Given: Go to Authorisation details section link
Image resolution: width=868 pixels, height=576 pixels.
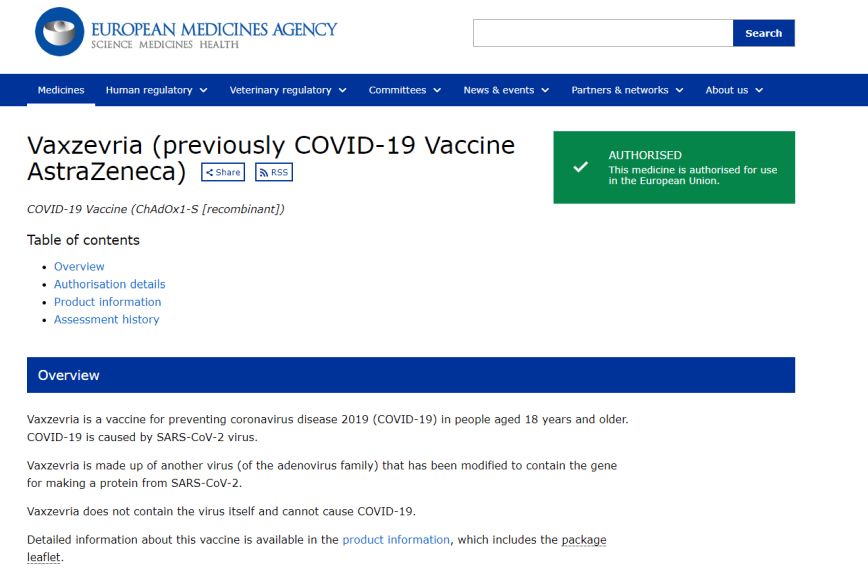Looking at the screenshot, I should coord(109,284).
